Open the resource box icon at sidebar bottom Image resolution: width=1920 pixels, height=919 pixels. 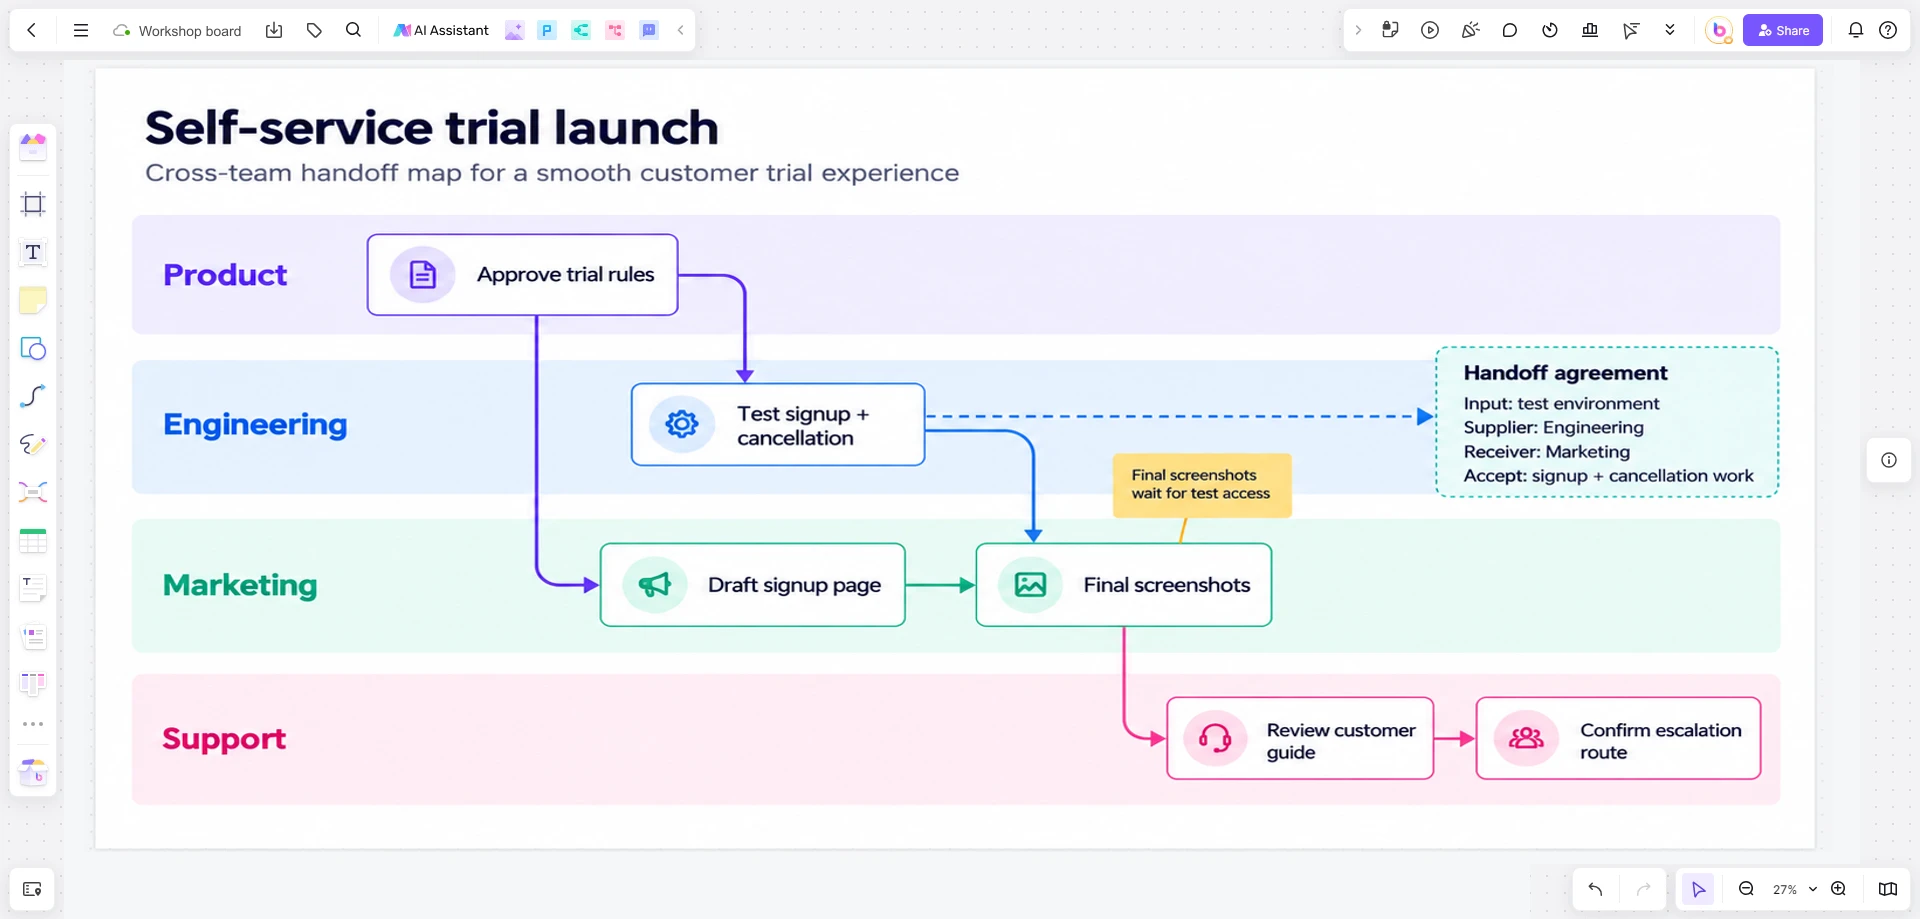(x=33, y=771)
